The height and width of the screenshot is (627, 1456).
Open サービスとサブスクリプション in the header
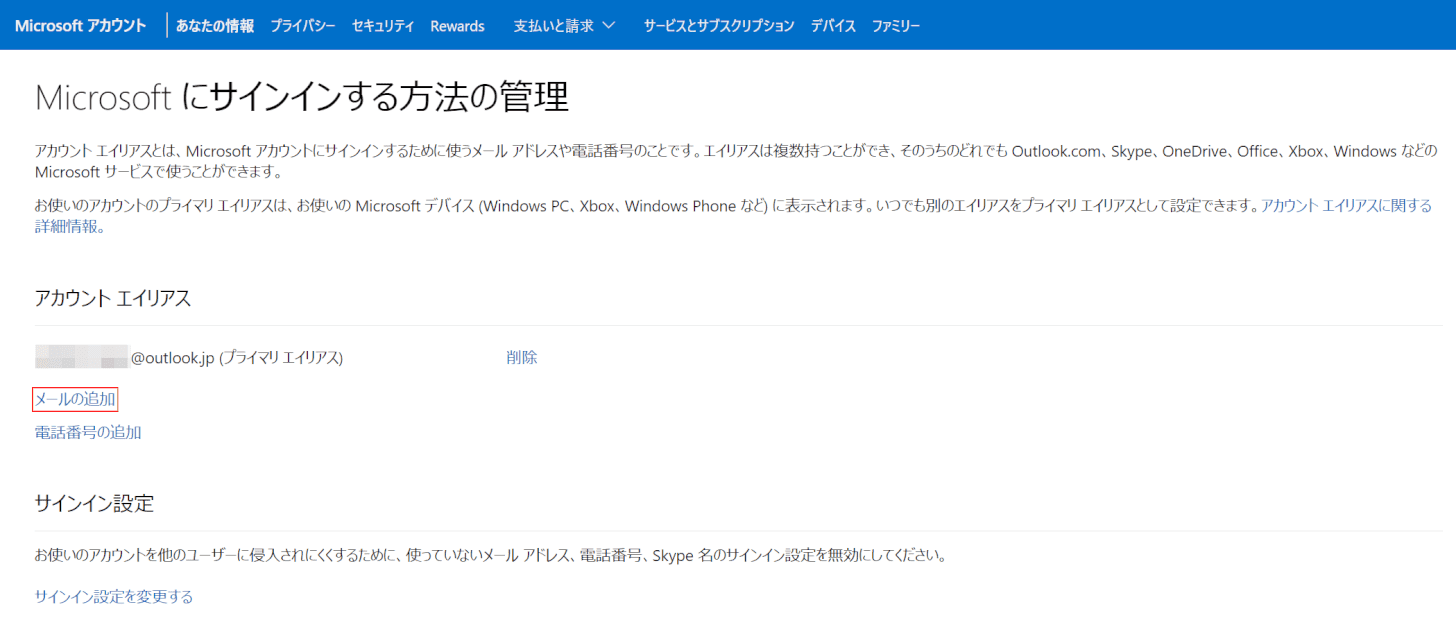click(719, 26)
